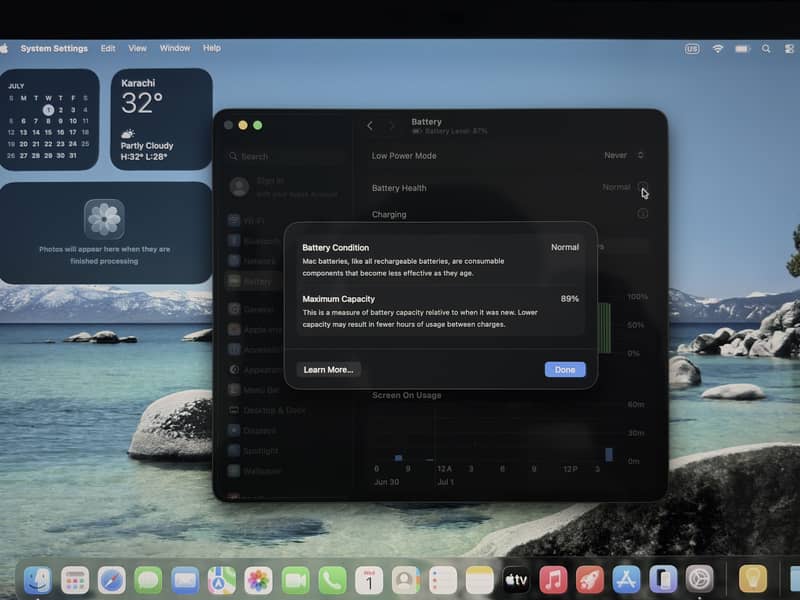Open the Apps launcher in the Dock

75,580
